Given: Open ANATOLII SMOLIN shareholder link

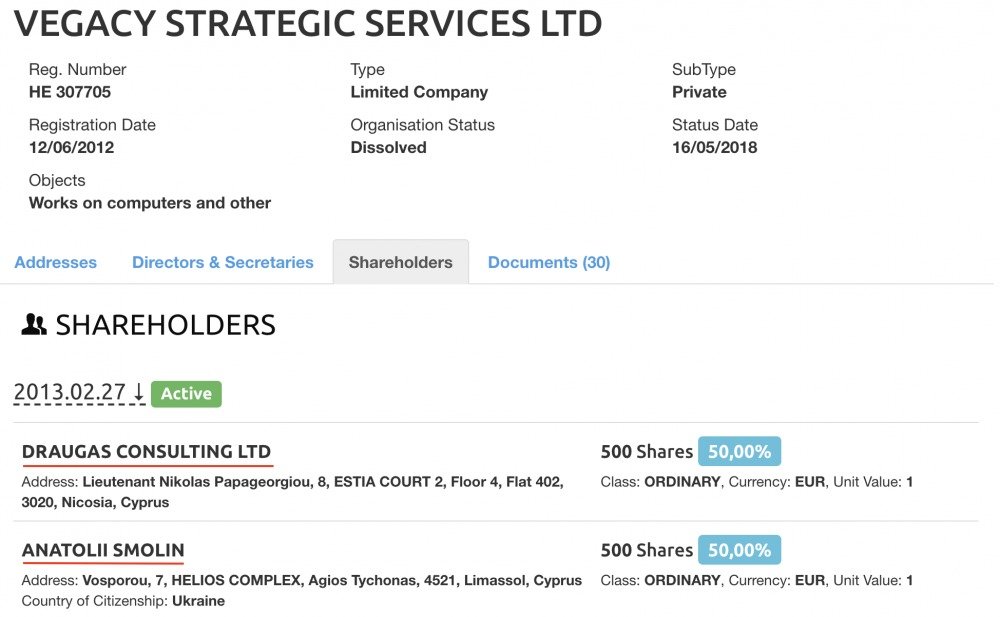Looking at the screenshot, I should pos(103,550).
